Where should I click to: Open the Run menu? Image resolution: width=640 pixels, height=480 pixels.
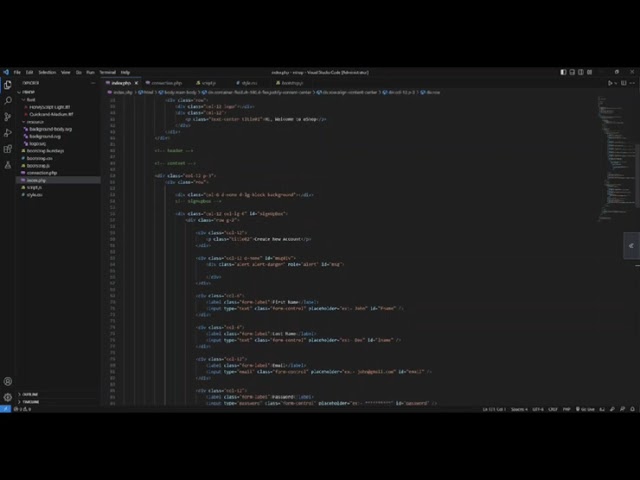click(x=90, y=72)
